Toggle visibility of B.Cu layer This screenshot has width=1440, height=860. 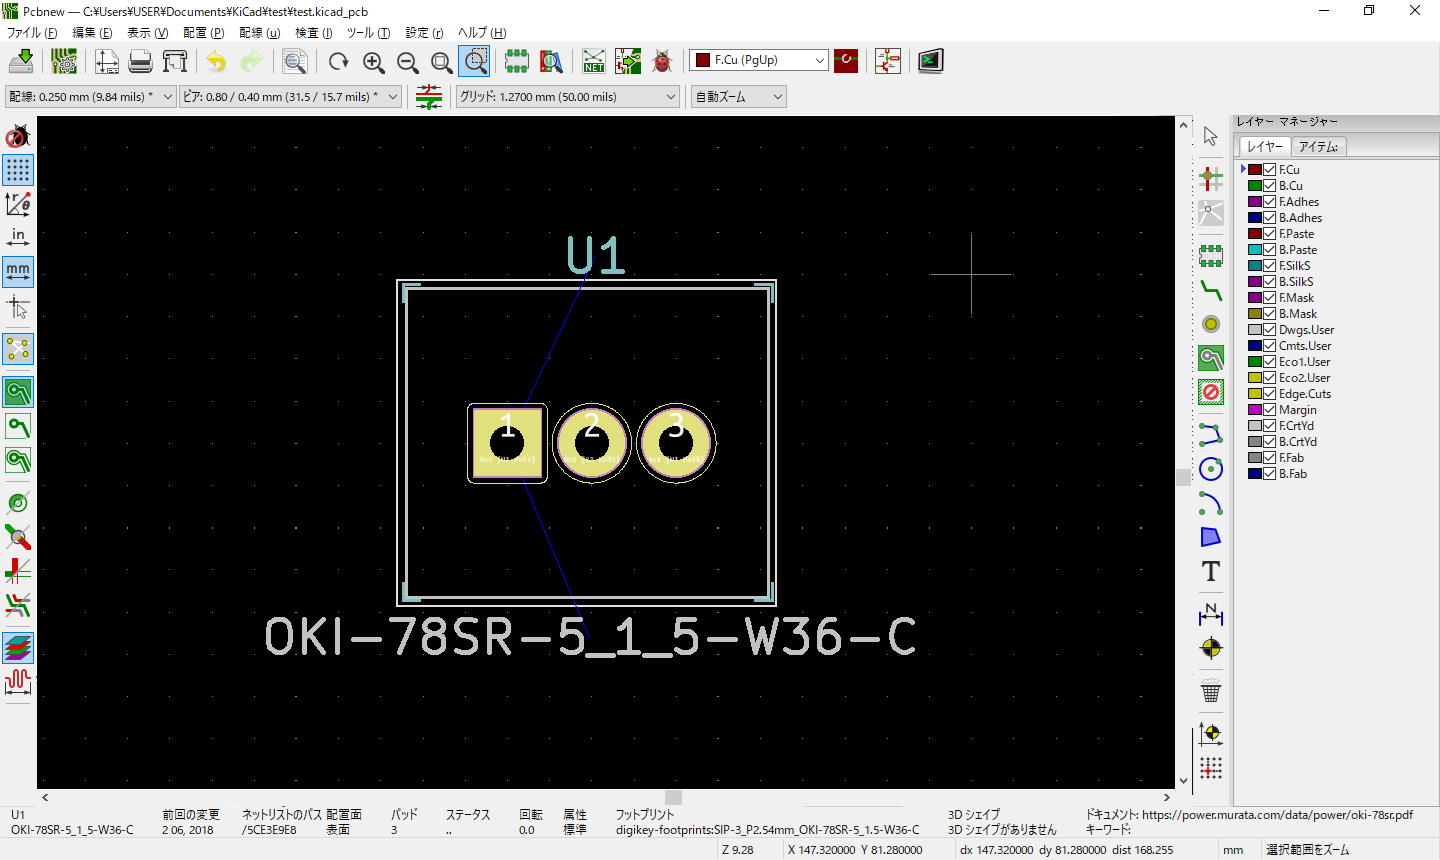point(1270,186)
